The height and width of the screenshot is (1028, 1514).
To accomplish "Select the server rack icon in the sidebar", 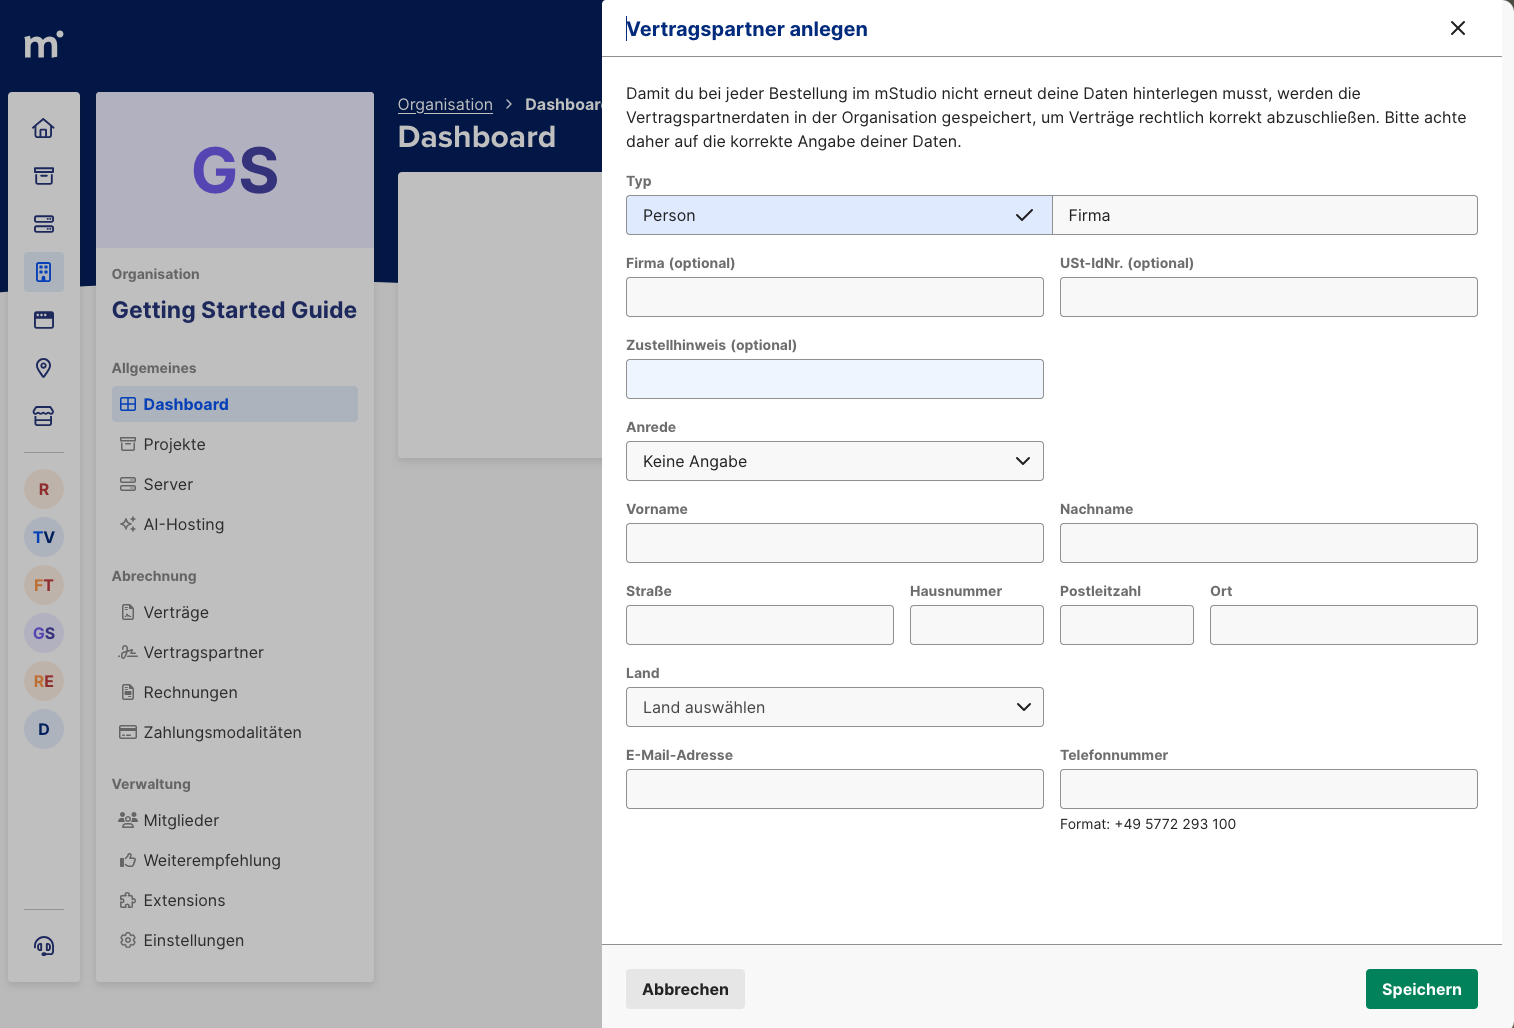I will tap(43, 224).
